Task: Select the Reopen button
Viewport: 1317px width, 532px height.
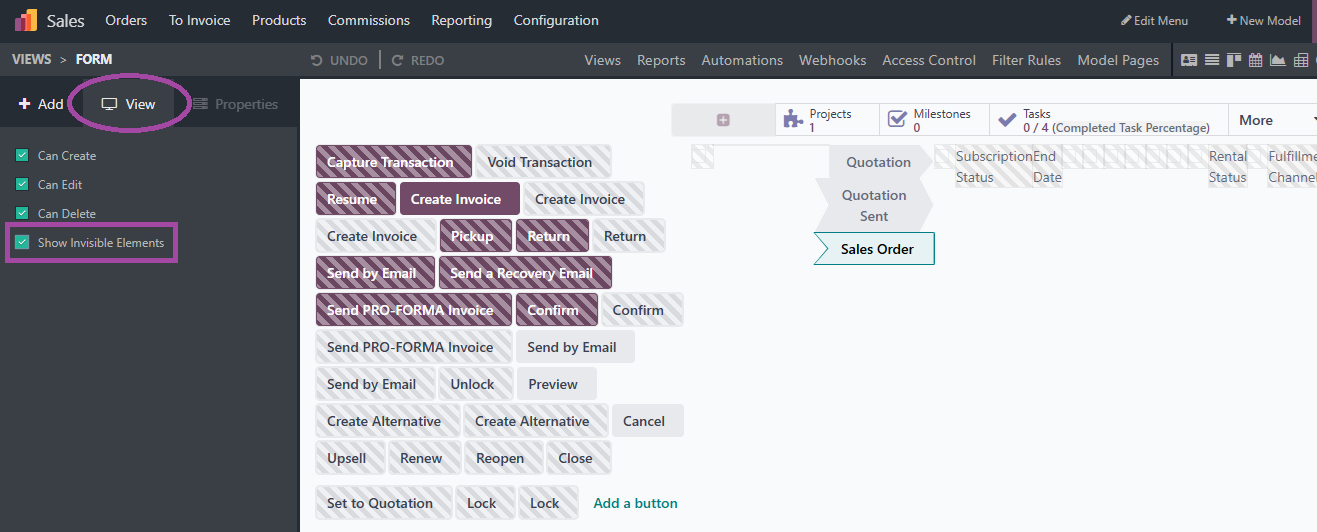Action: (503, 458)
